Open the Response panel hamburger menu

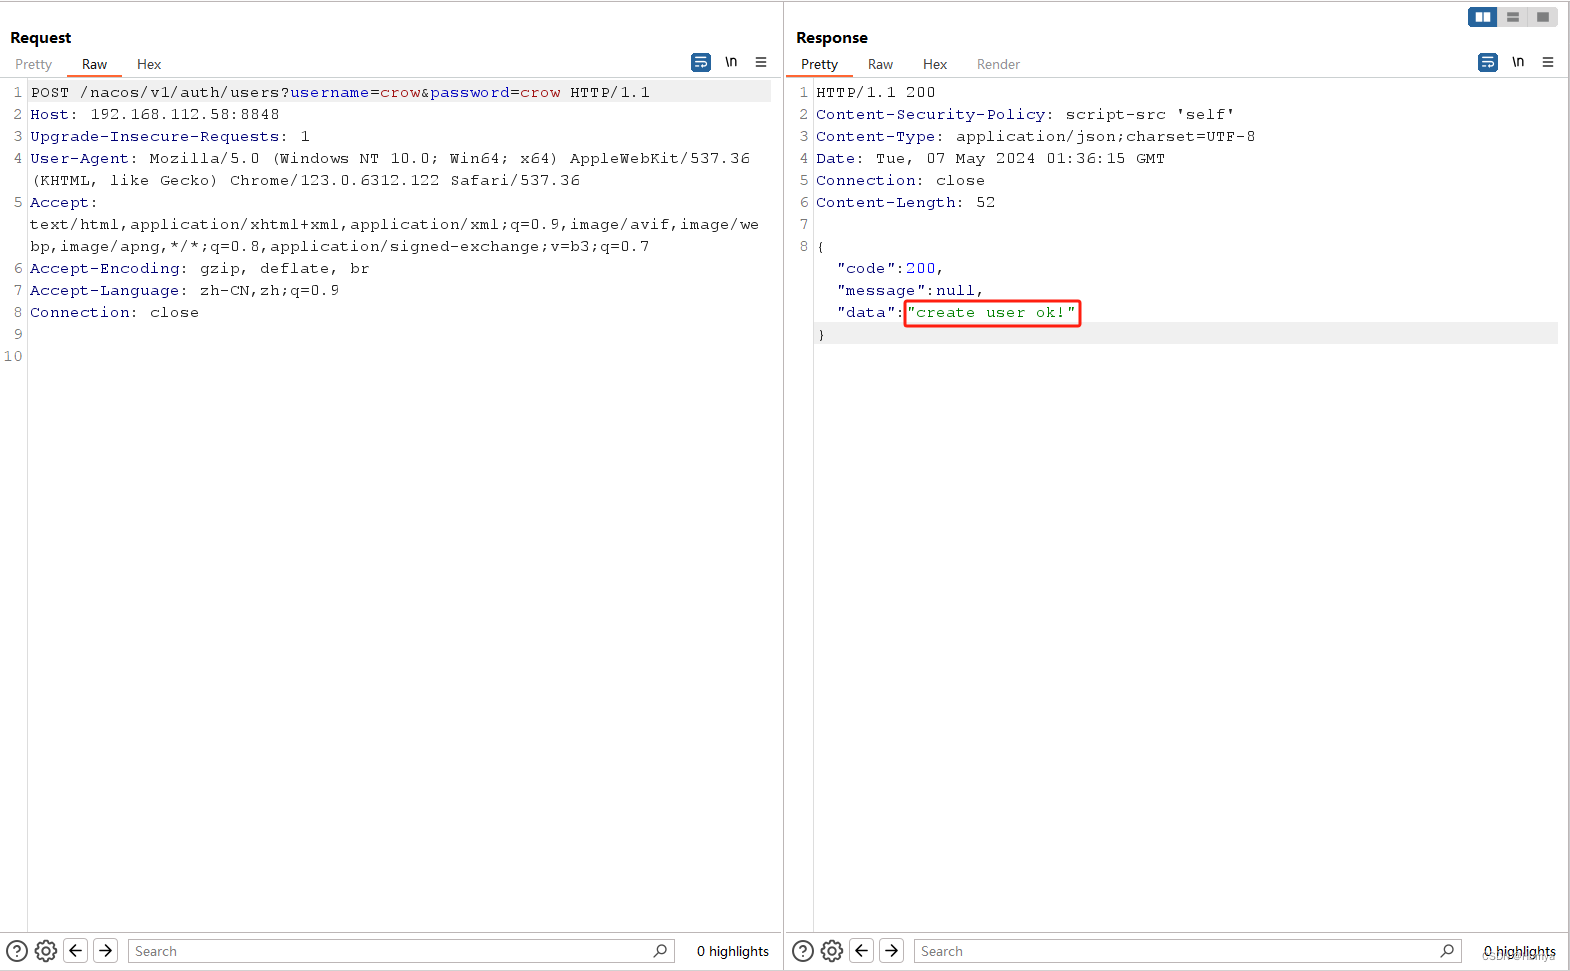tap(1548, 62)
